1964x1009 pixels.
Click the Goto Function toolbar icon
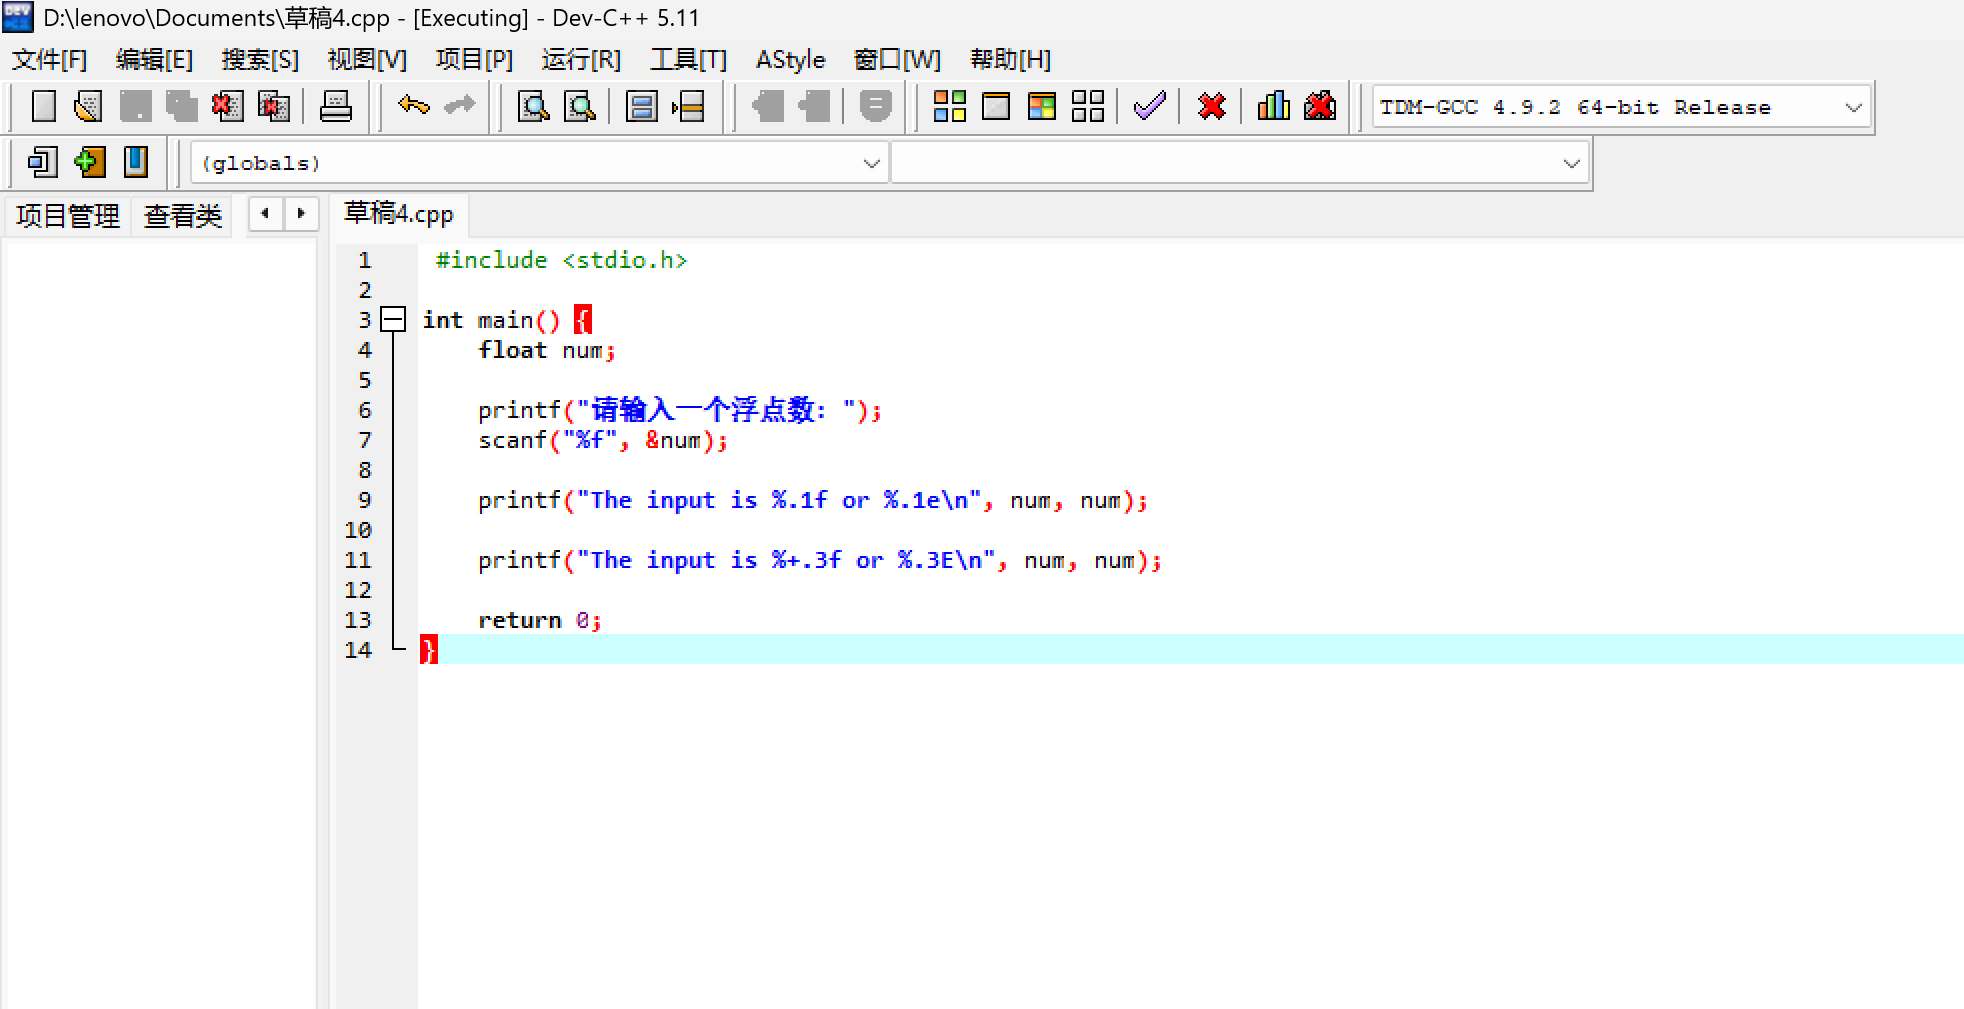(x=641, y=106)
